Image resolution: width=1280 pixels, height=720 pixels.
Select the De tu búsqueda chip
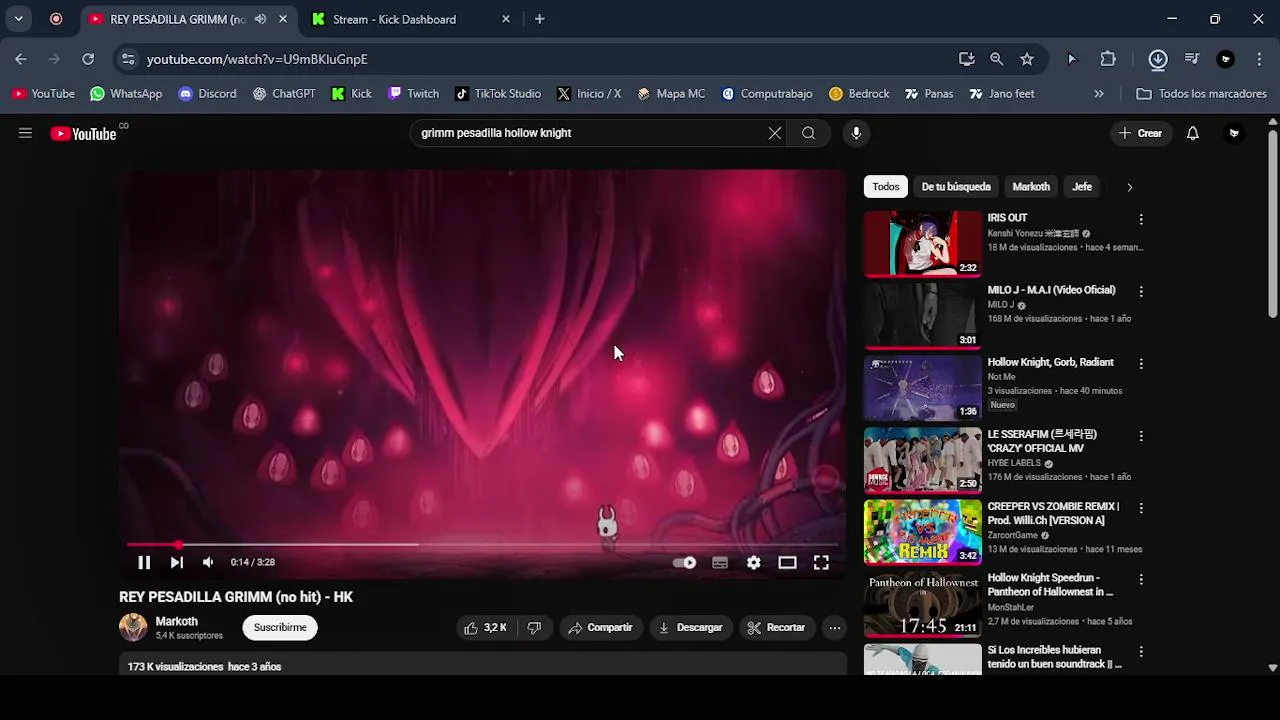pyautogui.click(x=956, y=187)
